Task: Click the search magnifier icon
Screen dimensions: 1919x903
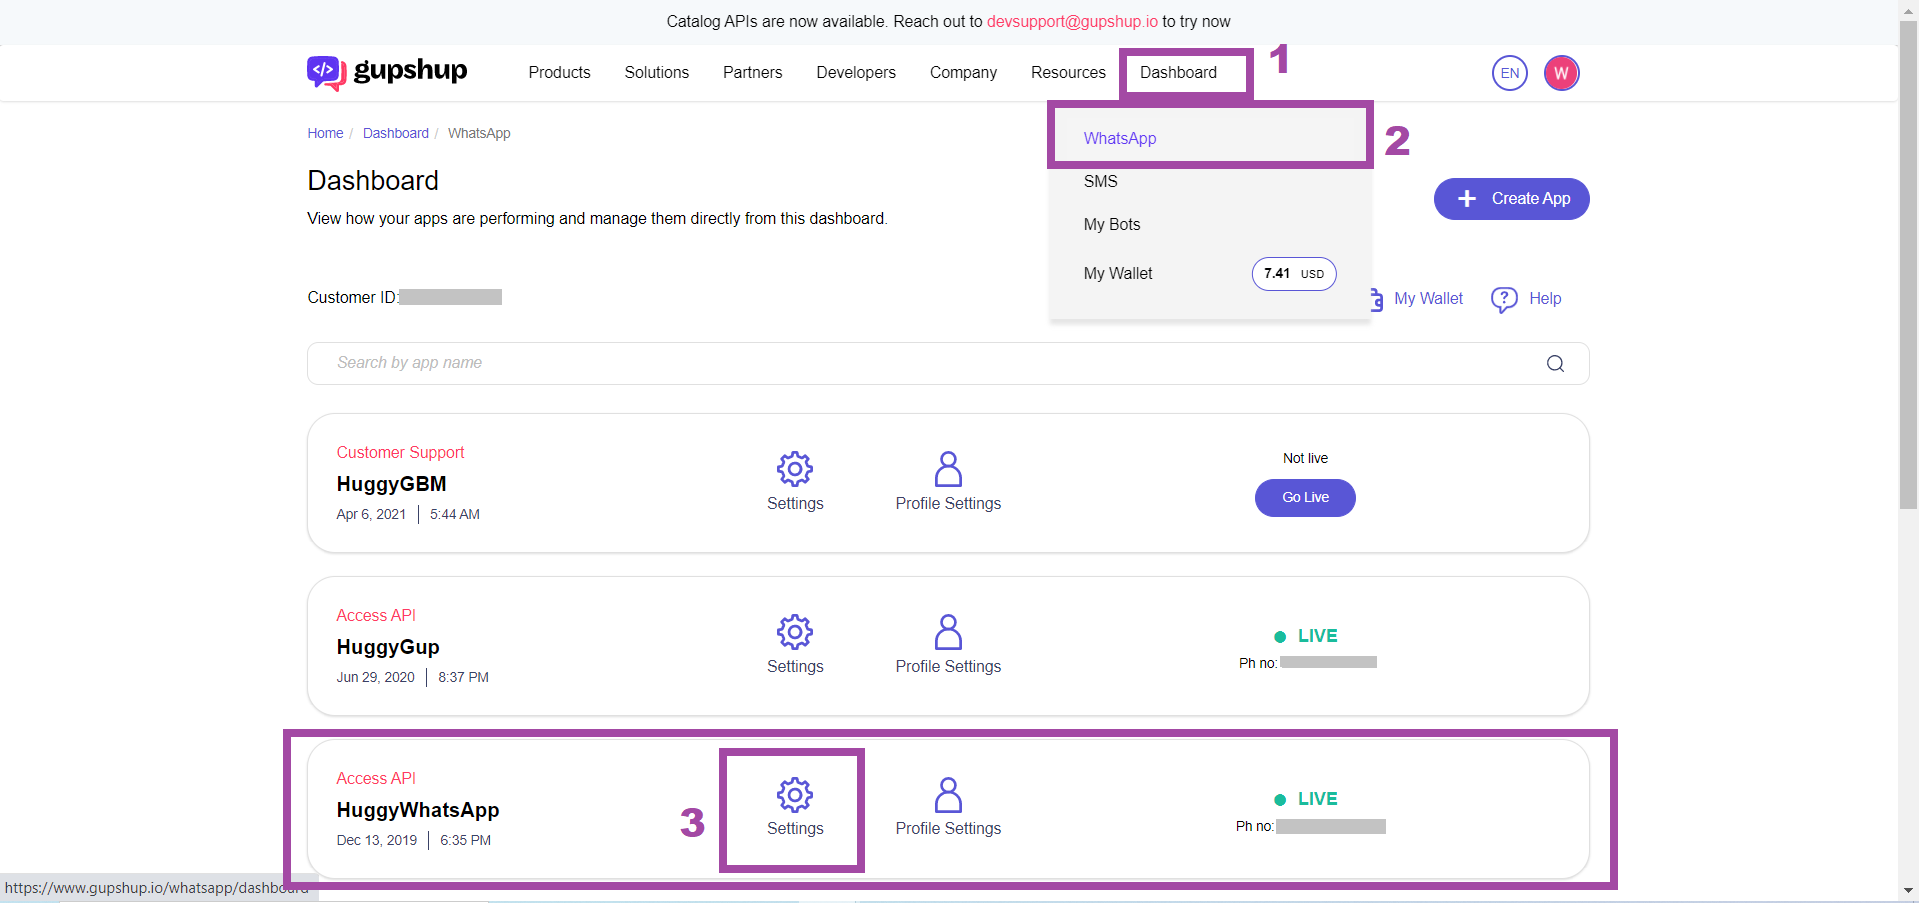Action: (x=1555, y=363)
